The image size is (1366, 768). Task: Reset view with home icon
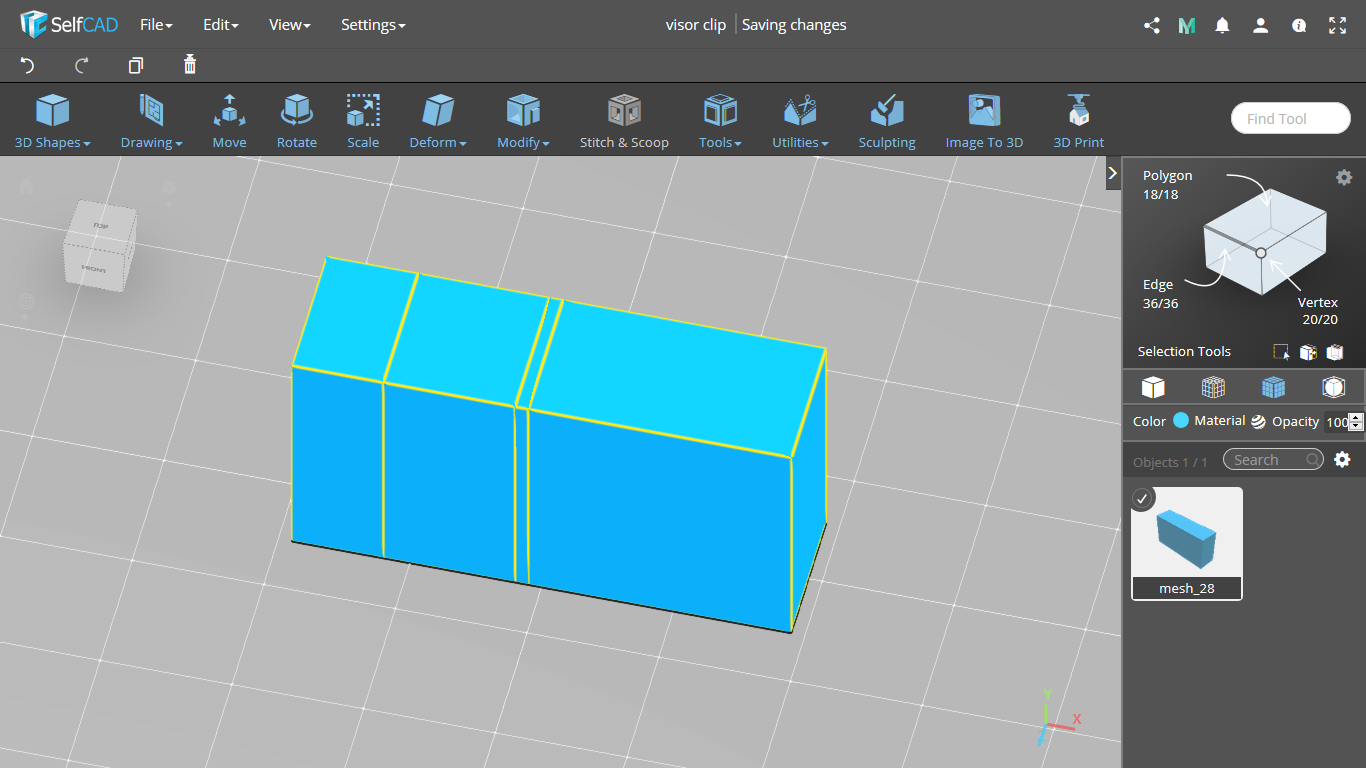tap(26, 187)
